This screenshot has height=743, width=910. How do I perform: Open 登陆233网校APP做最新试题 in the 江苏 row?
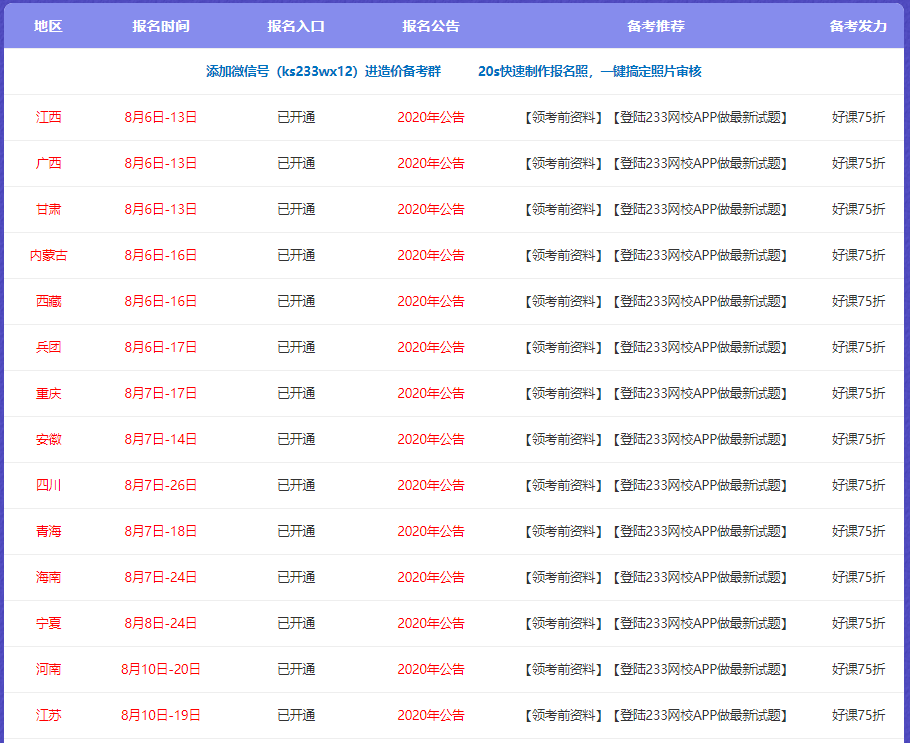(700, 715)
